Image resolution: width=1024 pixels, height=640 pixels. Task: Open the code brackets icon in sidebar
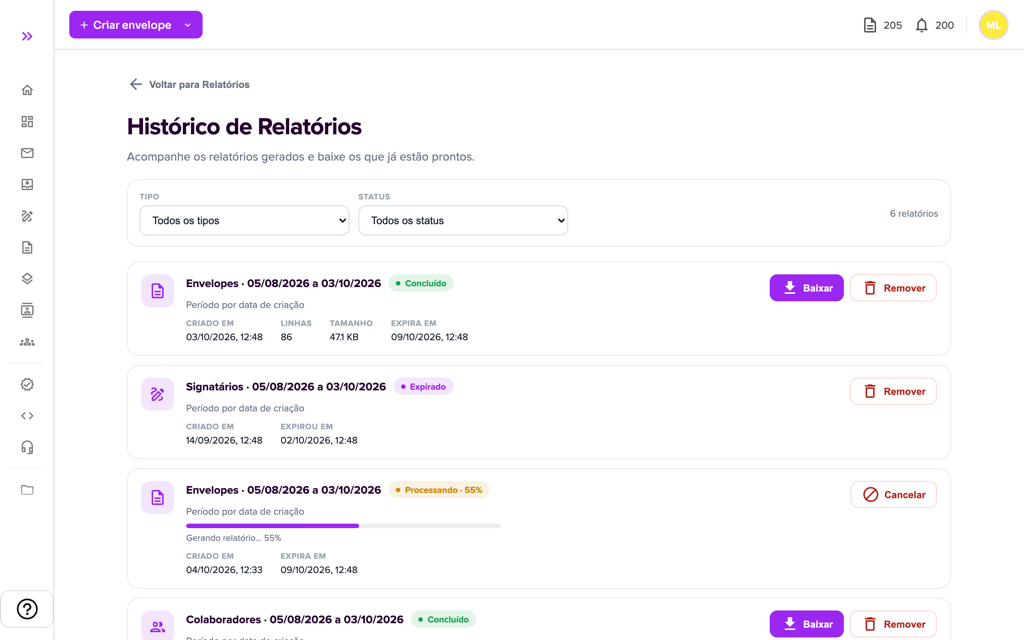coord(27,416)
